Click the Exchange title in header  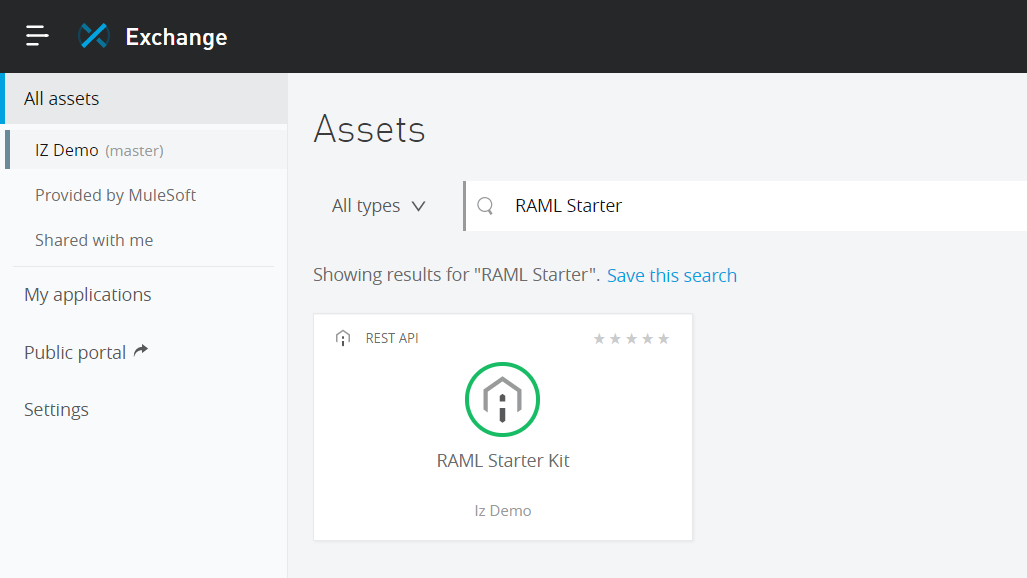tap(176, 37)
